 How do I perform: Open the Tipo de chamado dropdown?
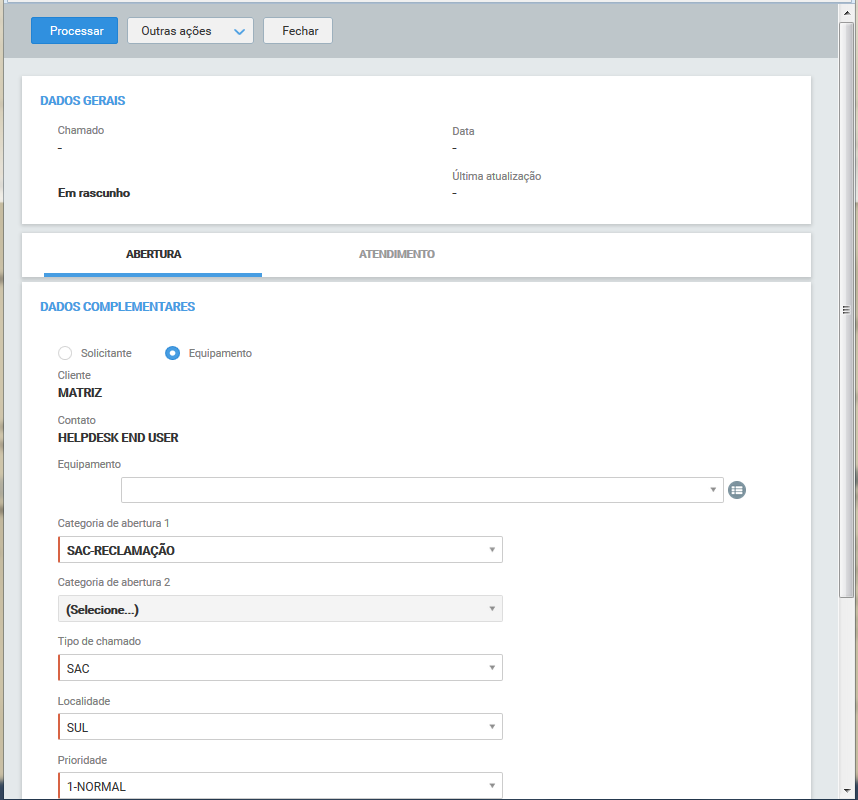pyautogui.click(x=280, y=668)
